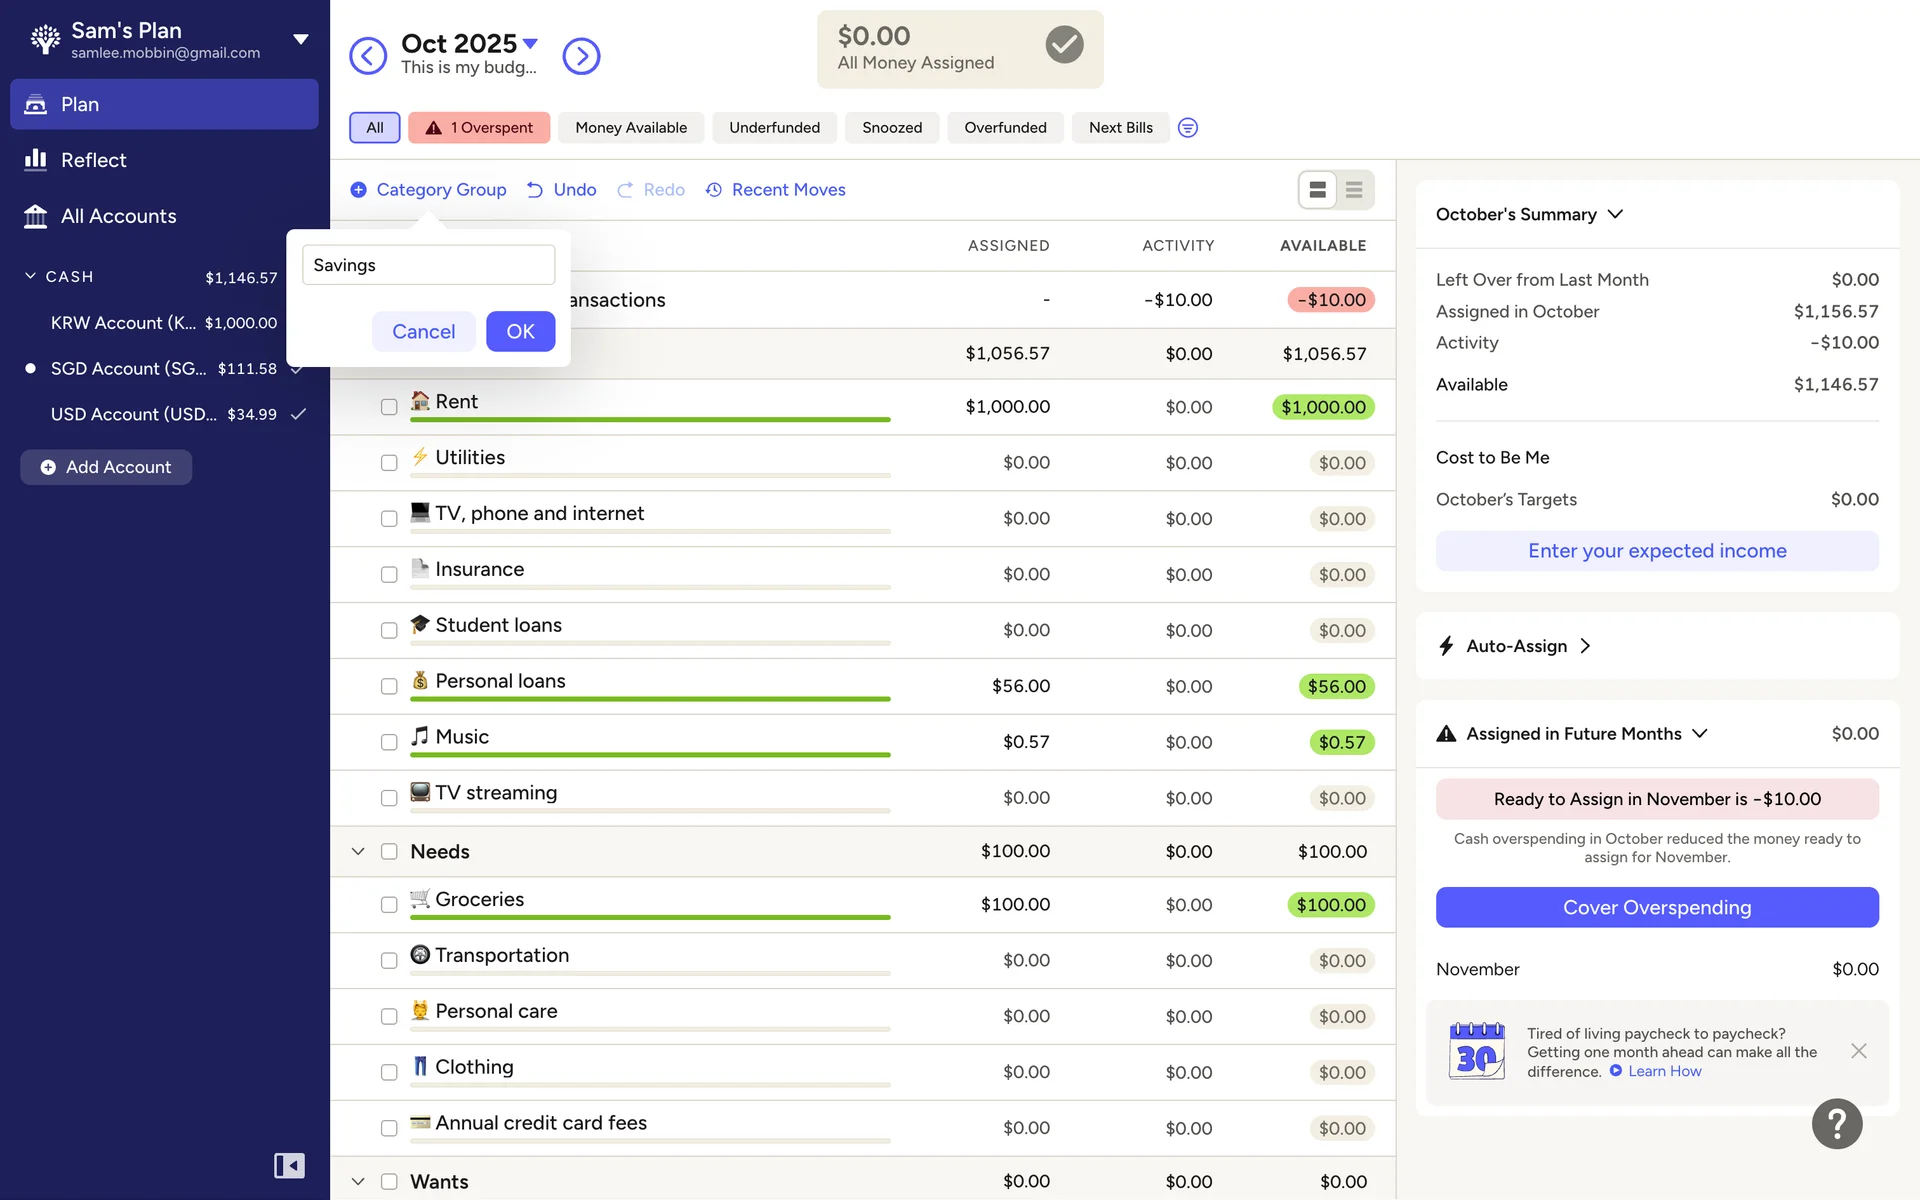This screenshot has width=1920, height=1200.
Task: Tick the Groceries checkbox
Action: pos(389,905)
